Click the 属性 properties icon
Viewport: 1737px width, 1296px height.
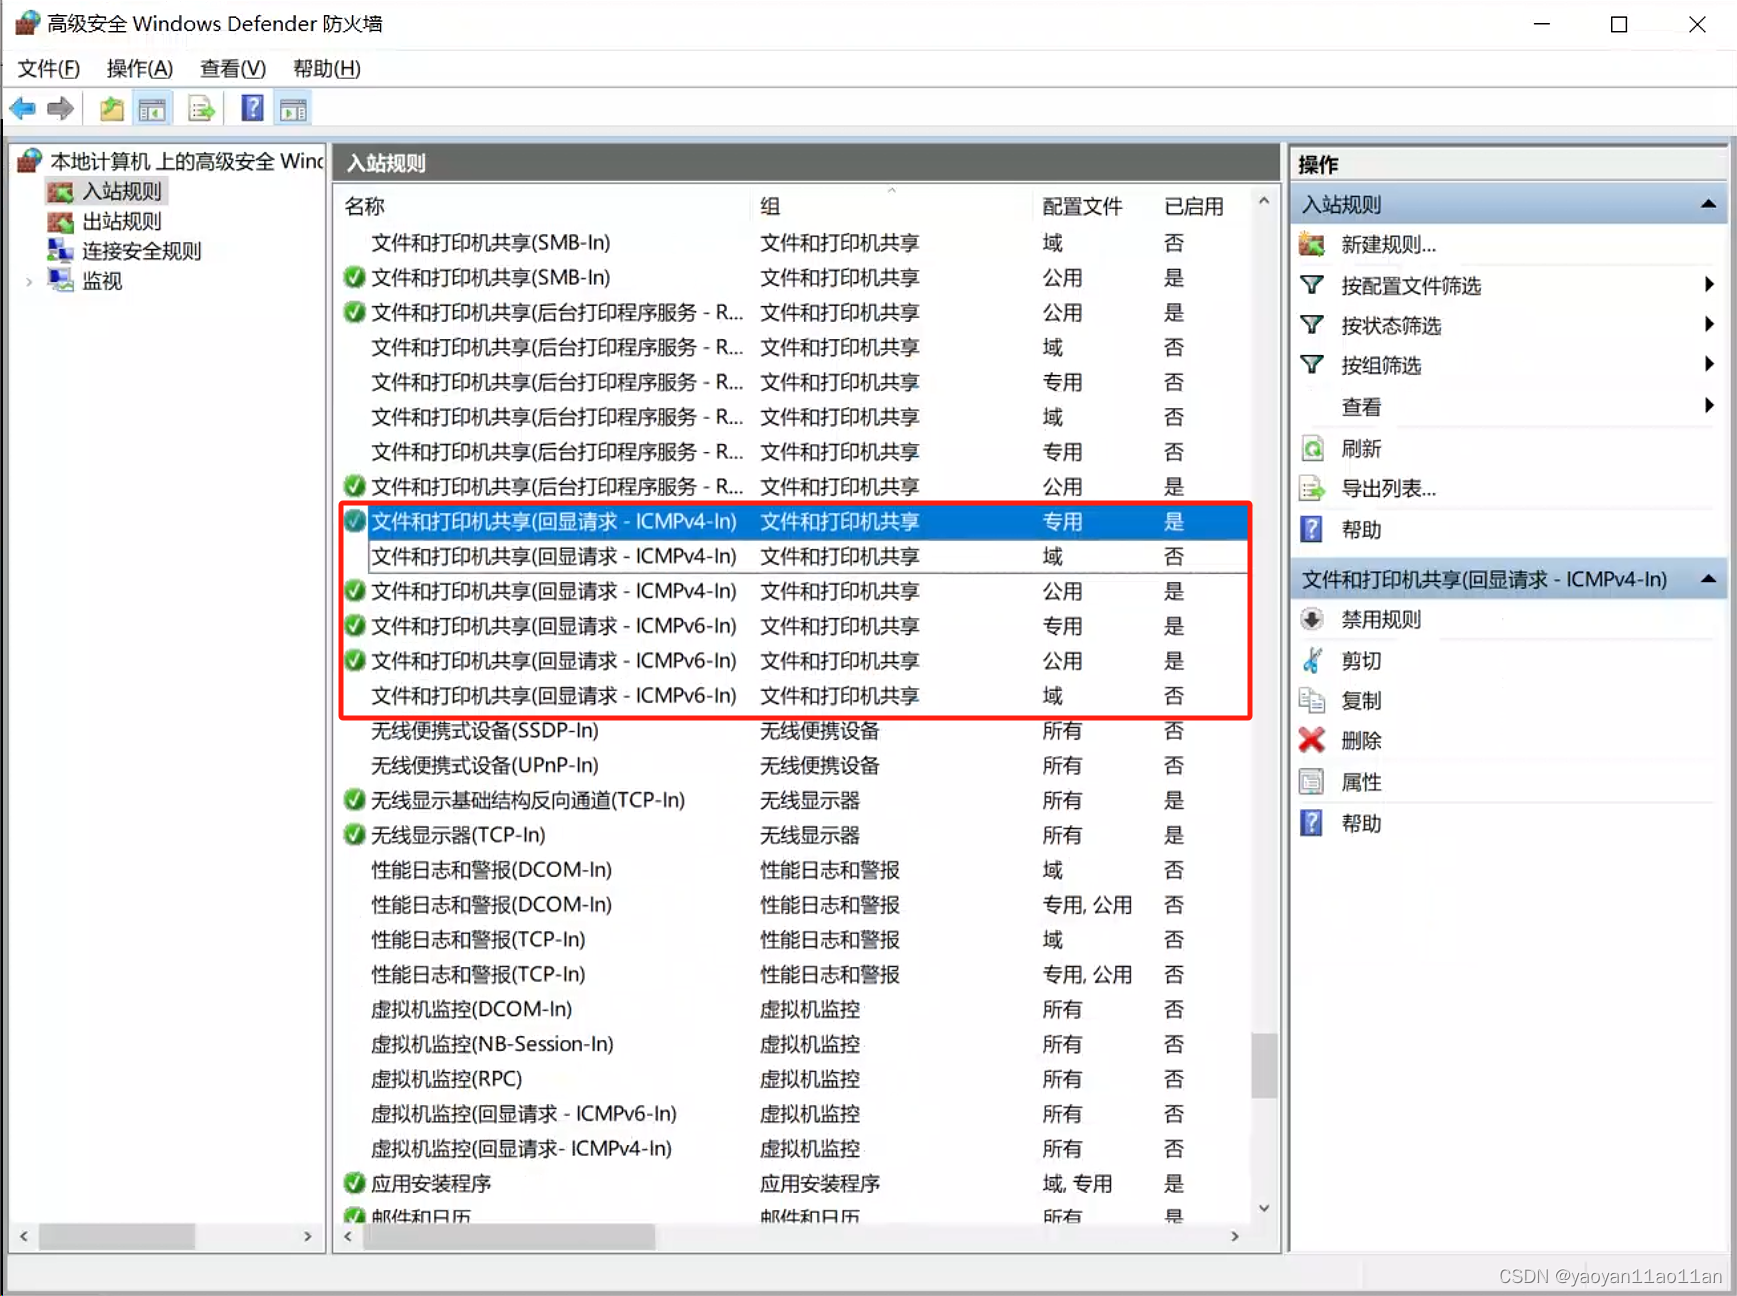1312,782
